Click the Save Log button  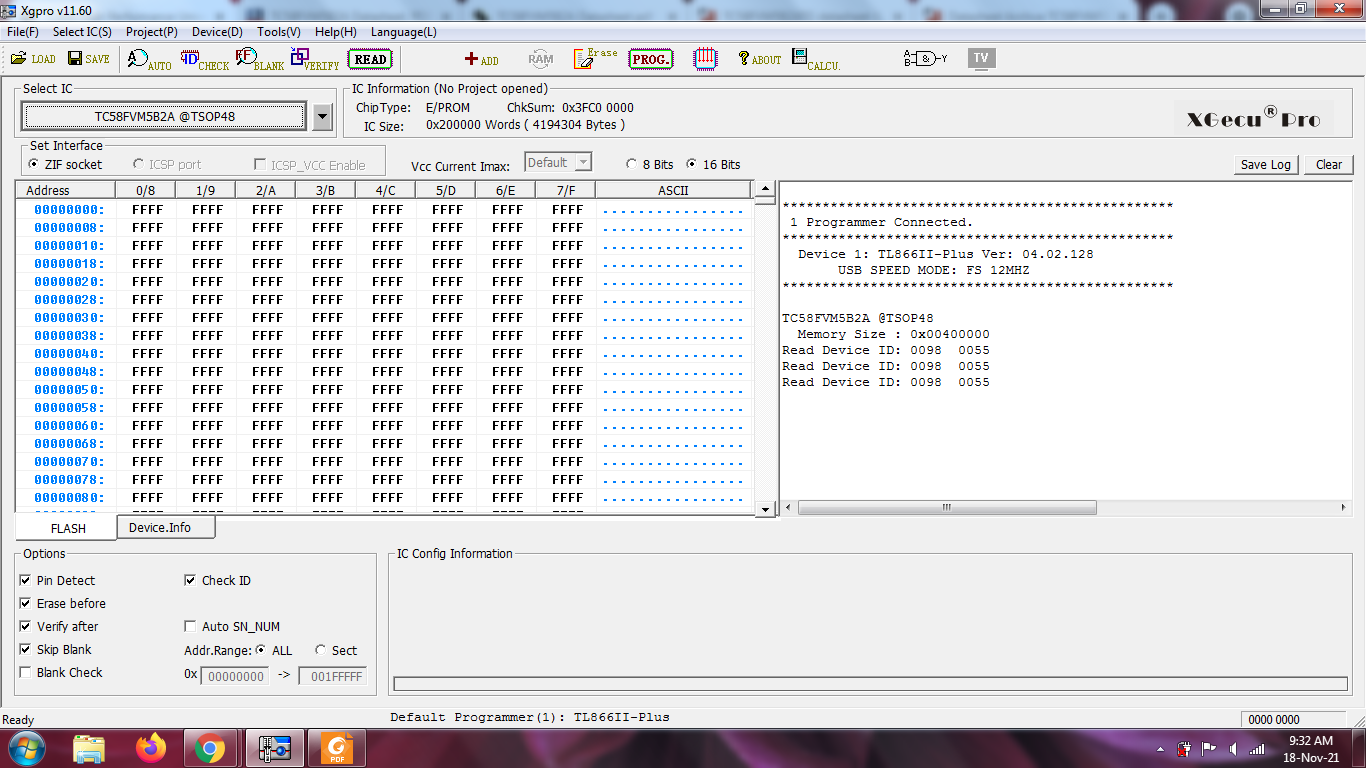pos(1266,165)
